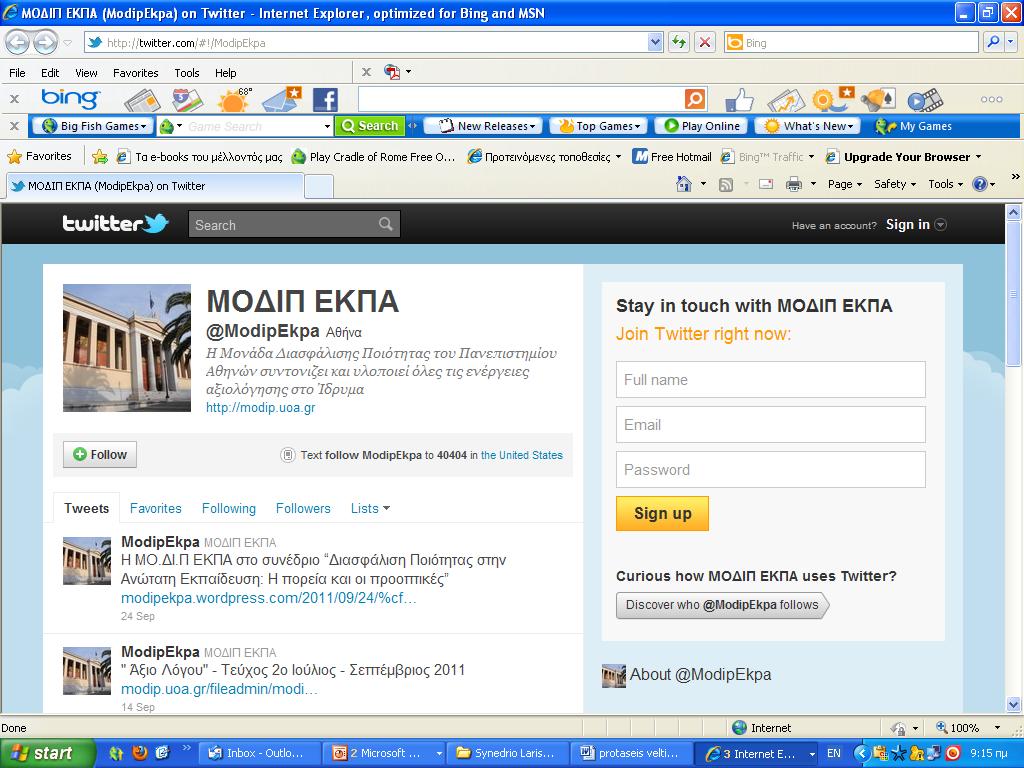Open the Sign in dropdown
Image resolution: width=1024 pixels, height=768 pixels.
(916, 225)
